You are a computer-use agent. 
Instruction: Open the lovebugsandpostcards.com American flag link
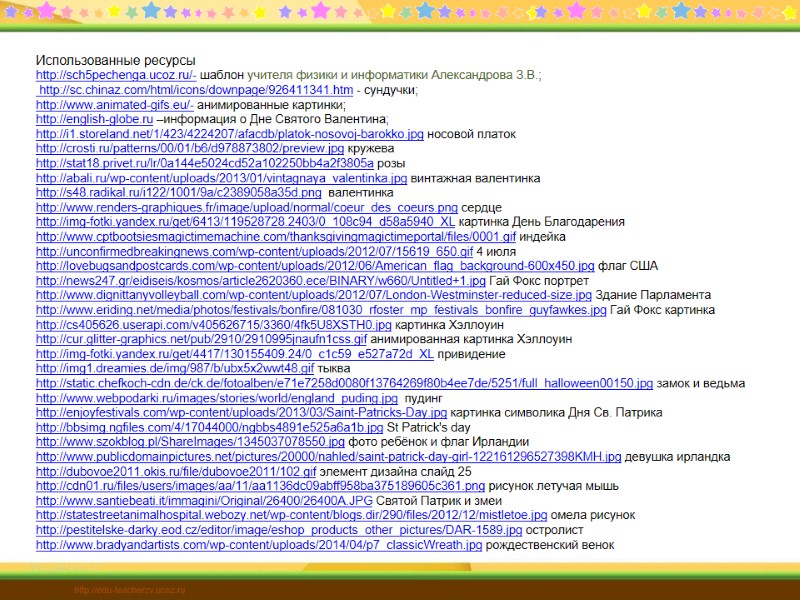315,265
